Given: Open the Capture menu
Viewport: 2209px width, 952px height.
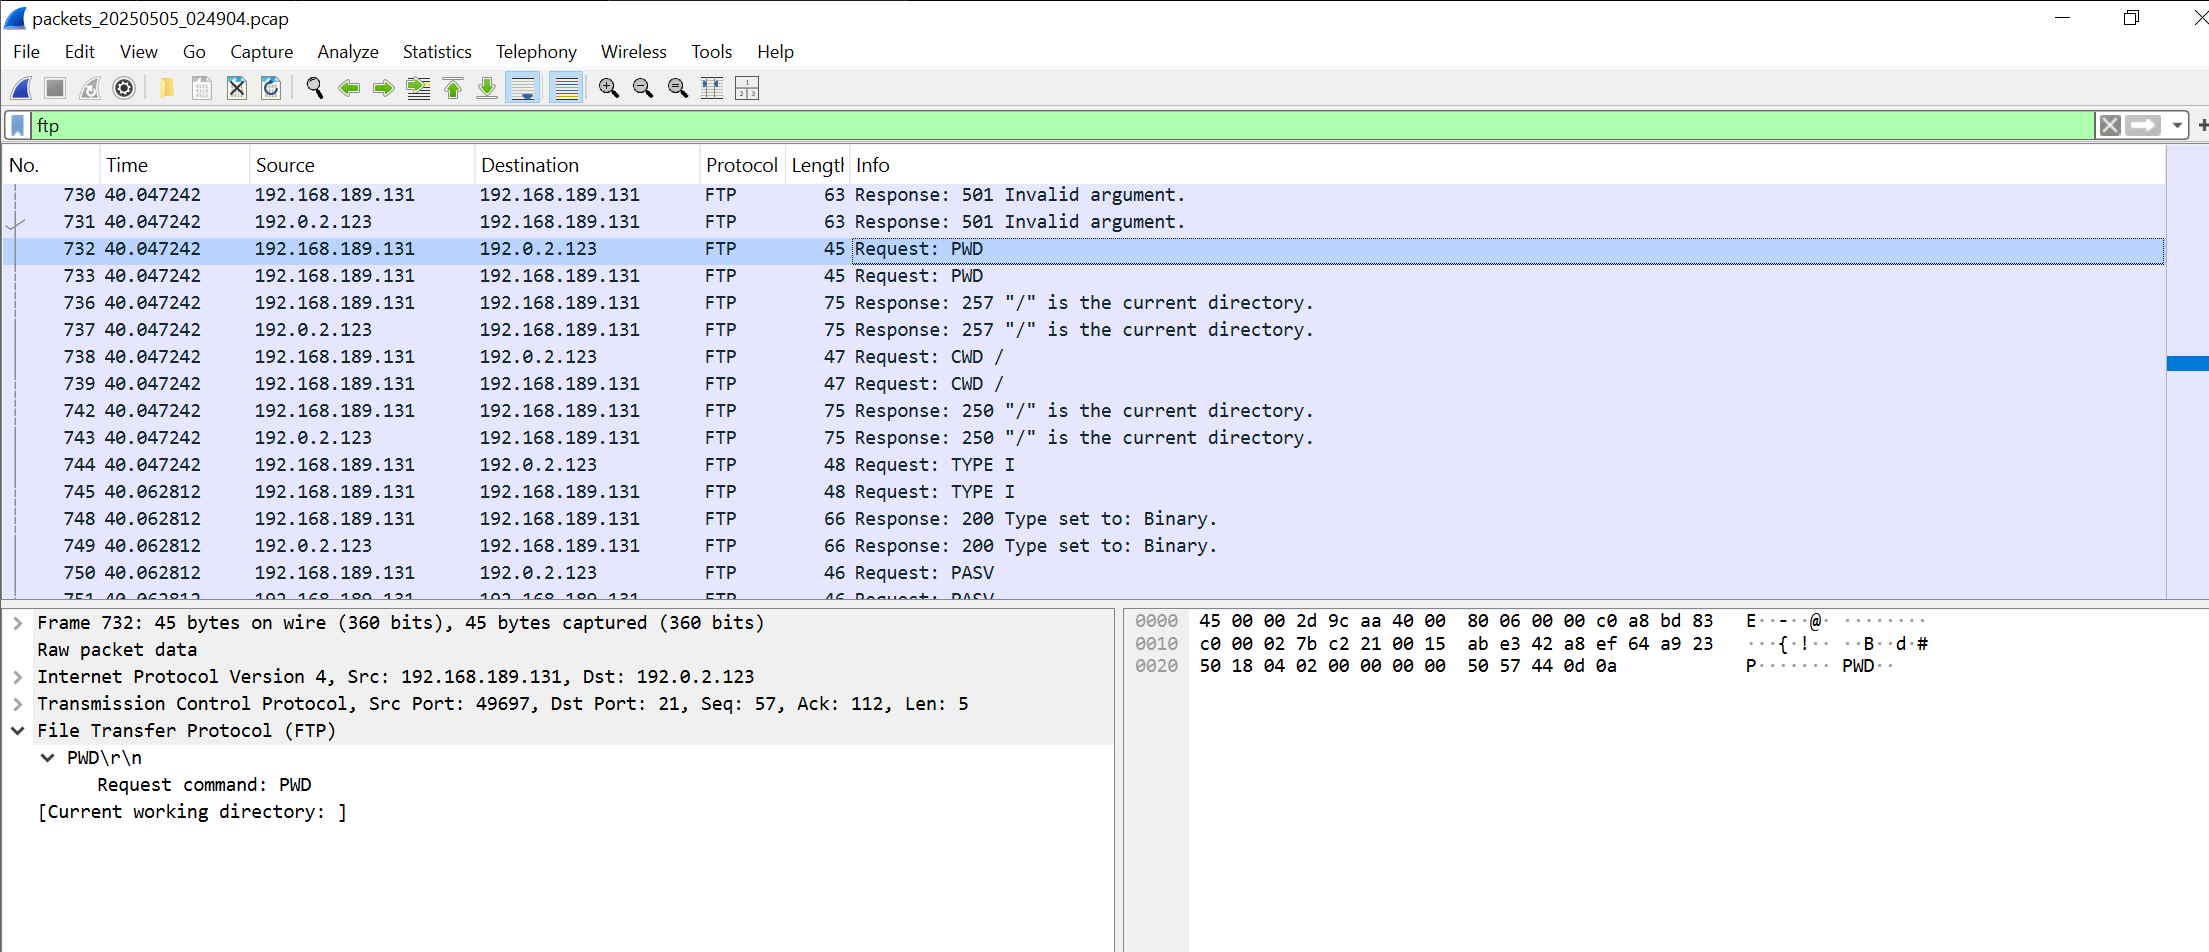Looking at the screenshot, I should (262, 52).
